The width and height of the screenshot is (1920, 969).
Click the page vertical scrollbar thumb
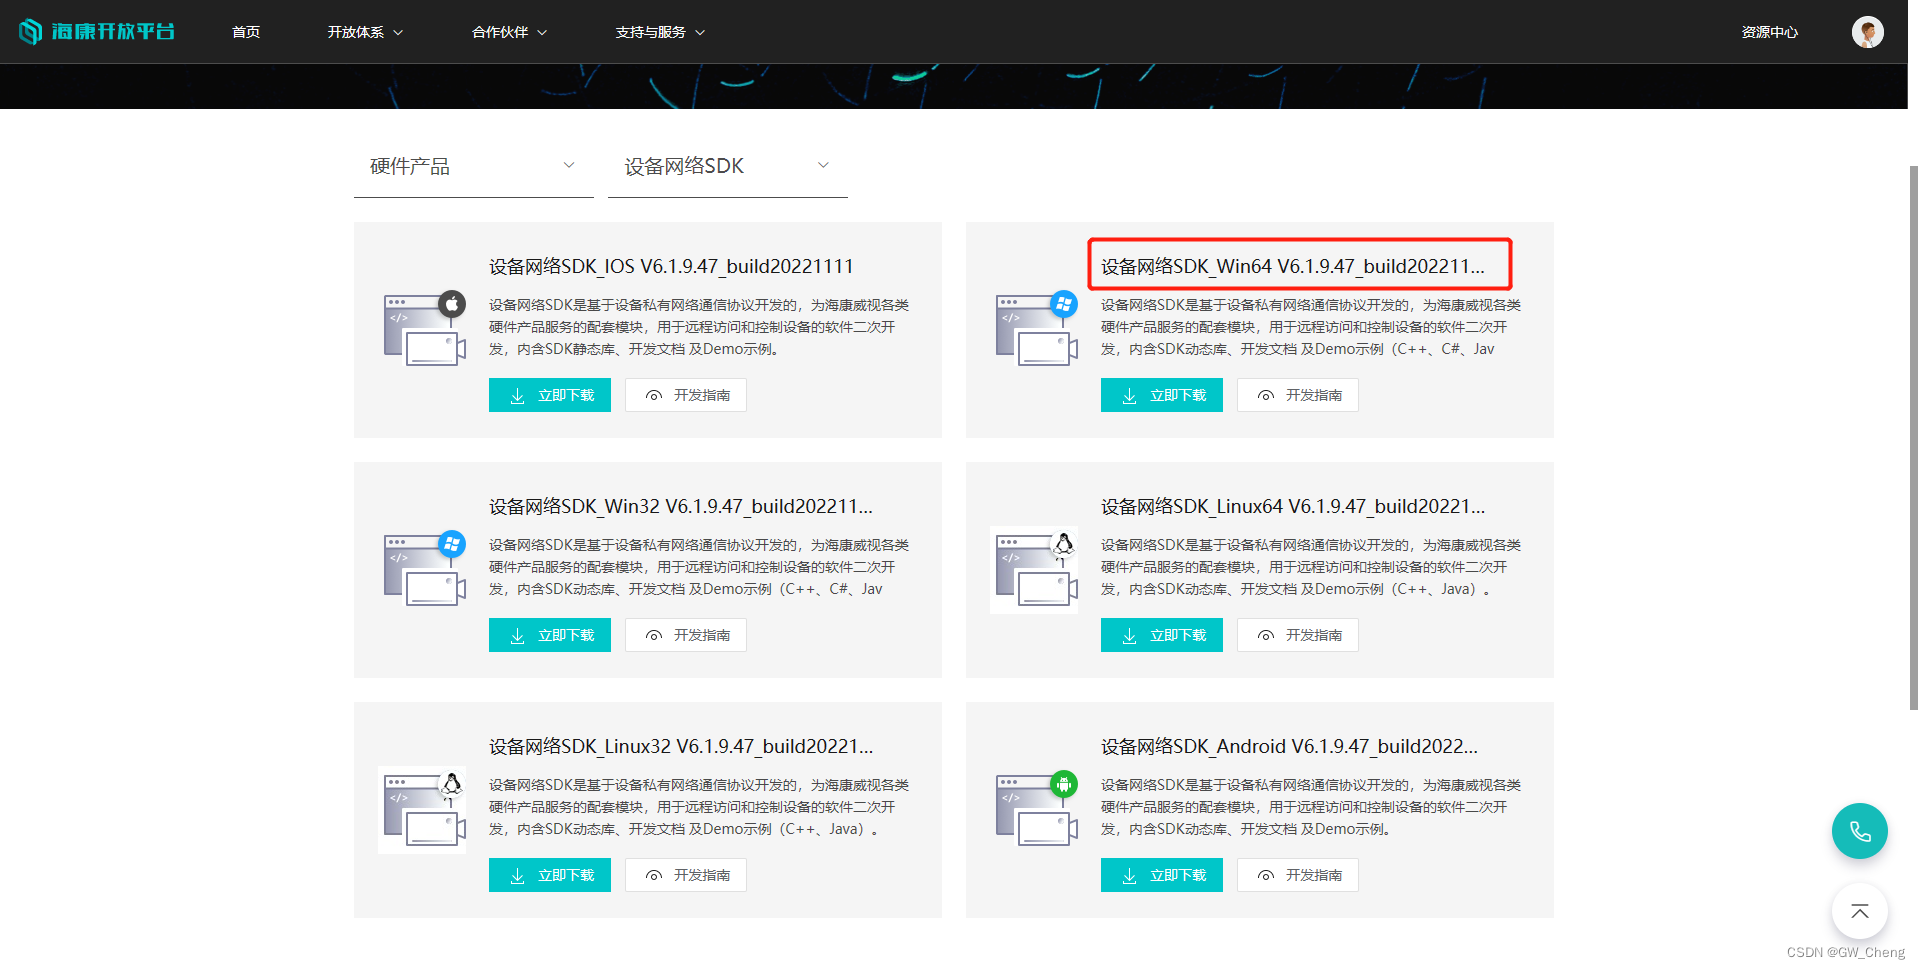click(1913, 437)
